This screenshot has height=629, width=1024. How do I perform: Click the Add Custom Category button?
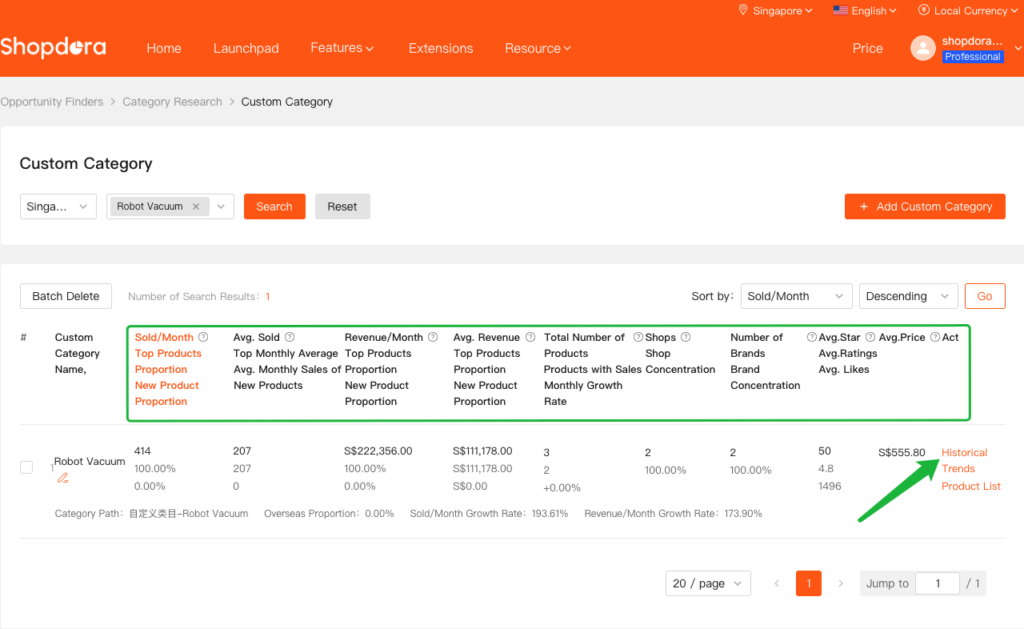point(924,207)
